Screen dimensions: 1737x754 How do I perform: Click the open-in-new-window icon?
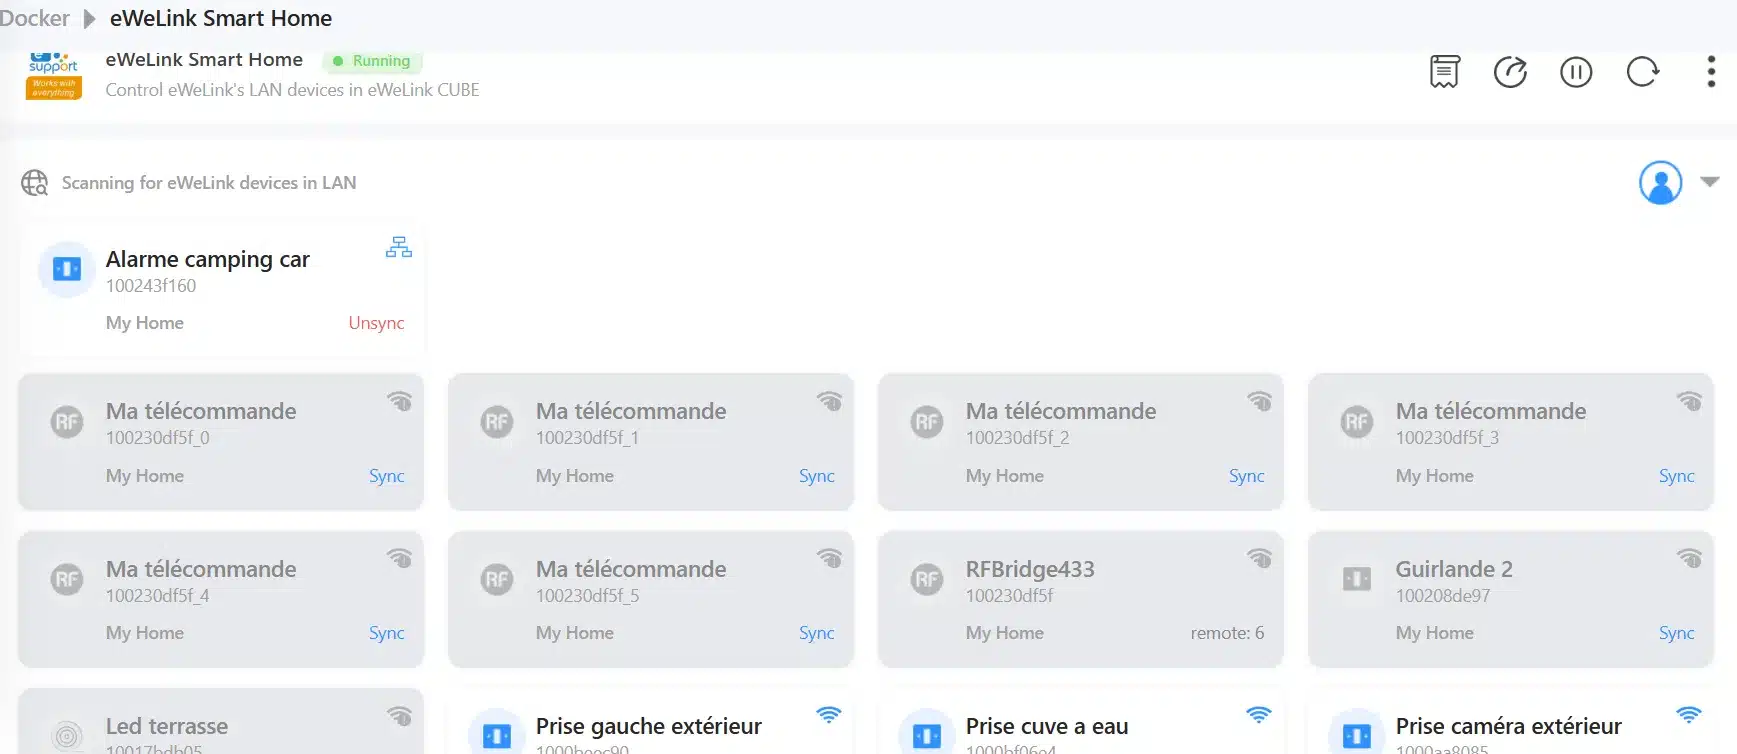pos(1510,72)
